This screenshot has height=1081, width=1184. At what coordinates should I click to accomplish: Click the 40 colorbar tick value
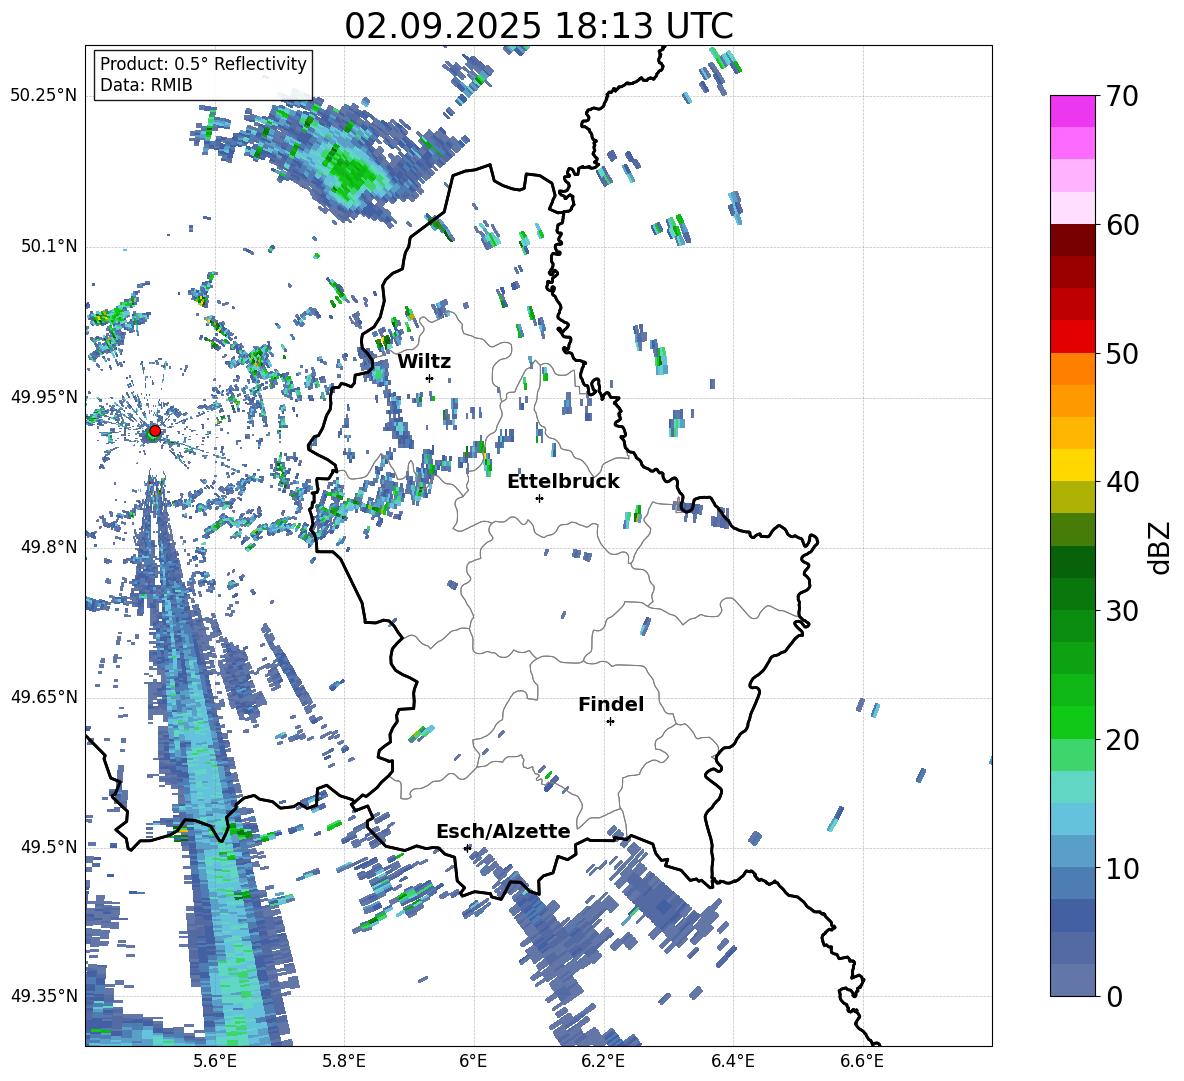coord(1121,482)
